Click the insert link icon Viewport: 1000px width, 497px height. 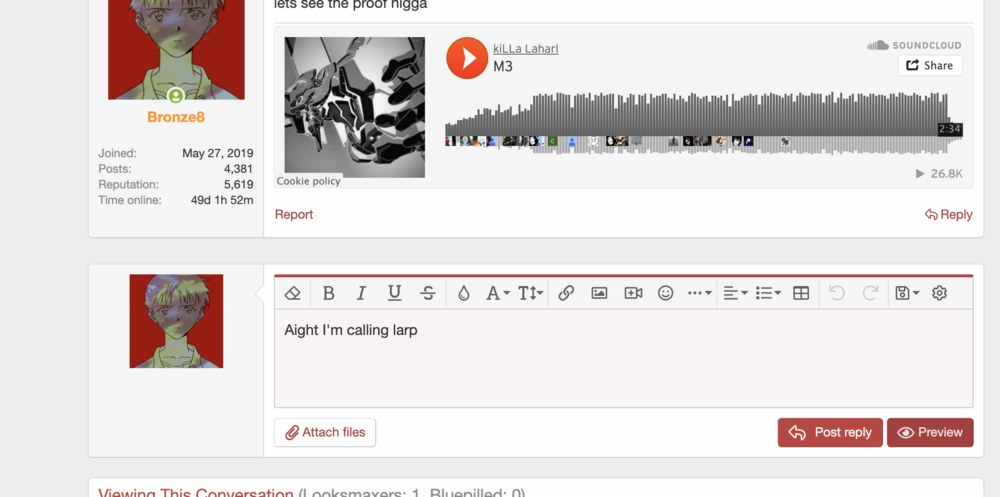(566, 293)
